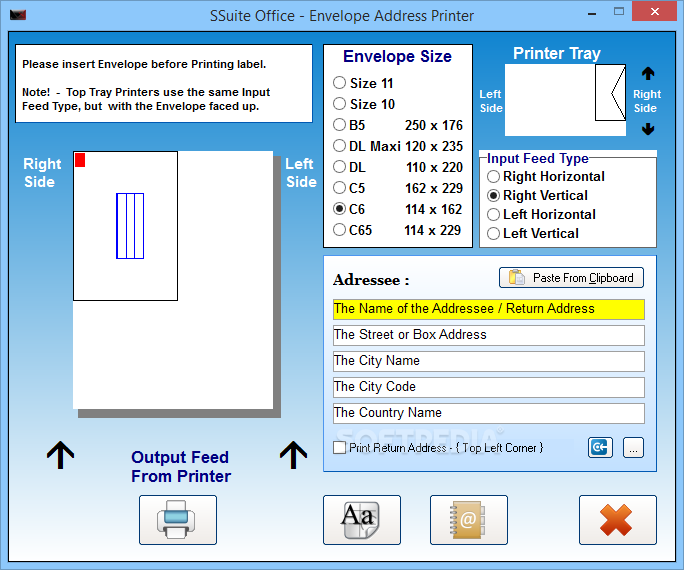Click the ellipsis button in Adressee panel
684x570 pixels.
pyautogui.click(x=633, y=447)
